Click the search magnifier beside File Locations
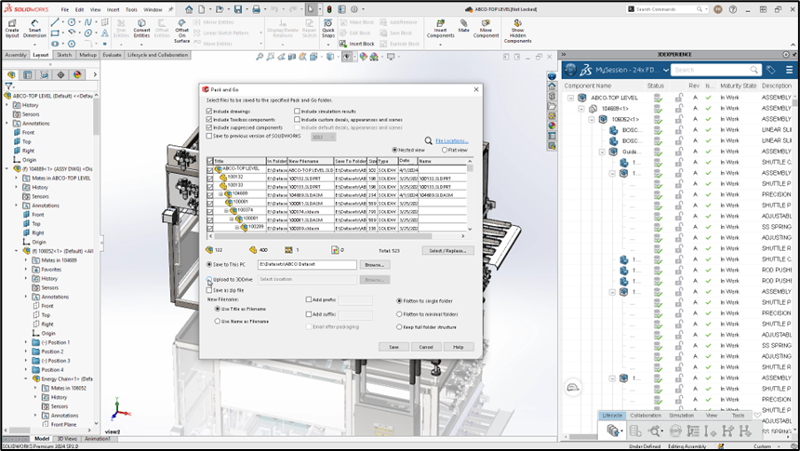The image size is (800, 451). 428,141
